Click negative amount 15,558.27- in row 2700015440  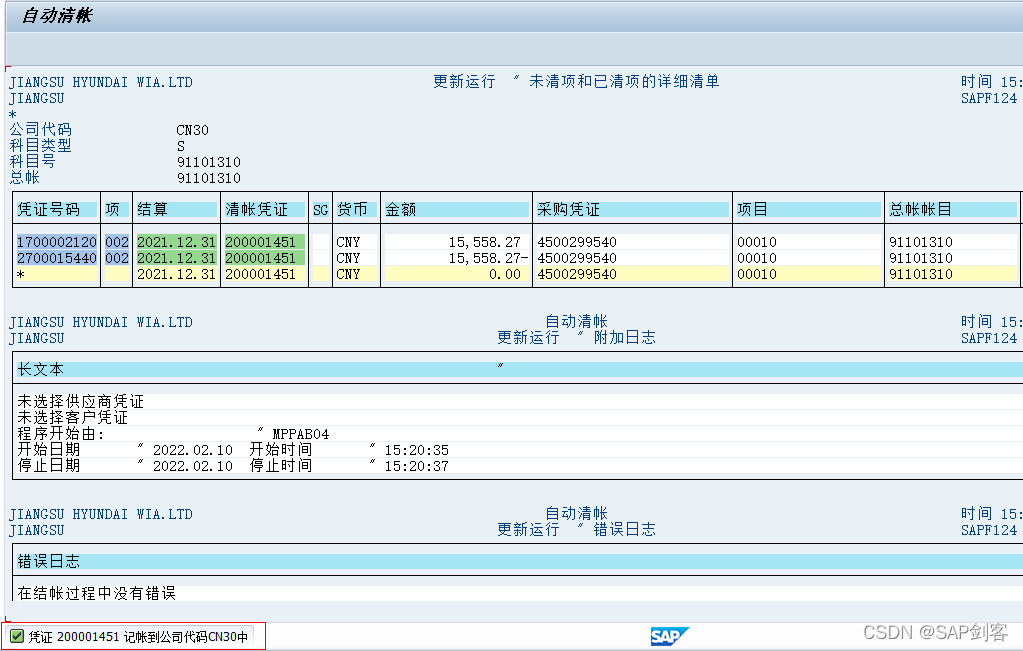[x=488, y=258]
